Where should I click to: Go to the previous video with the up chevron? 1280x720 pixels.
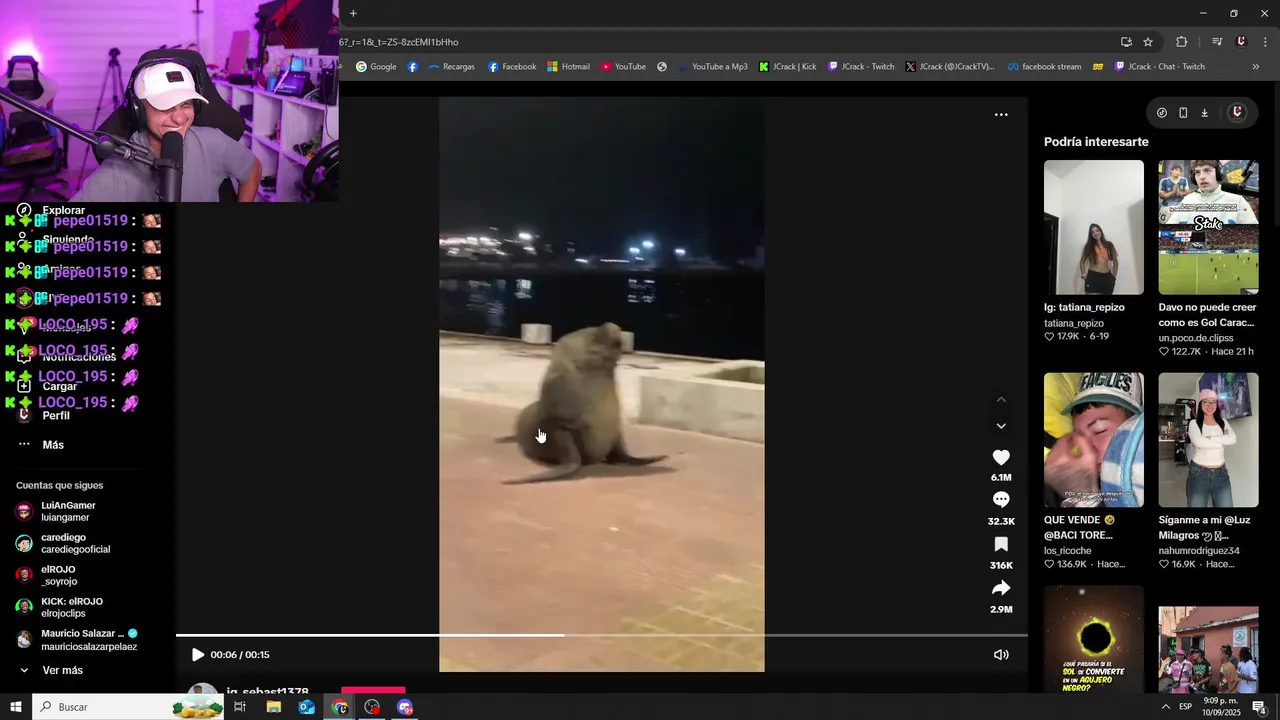pyautogui.click(x=1001, y=400)
